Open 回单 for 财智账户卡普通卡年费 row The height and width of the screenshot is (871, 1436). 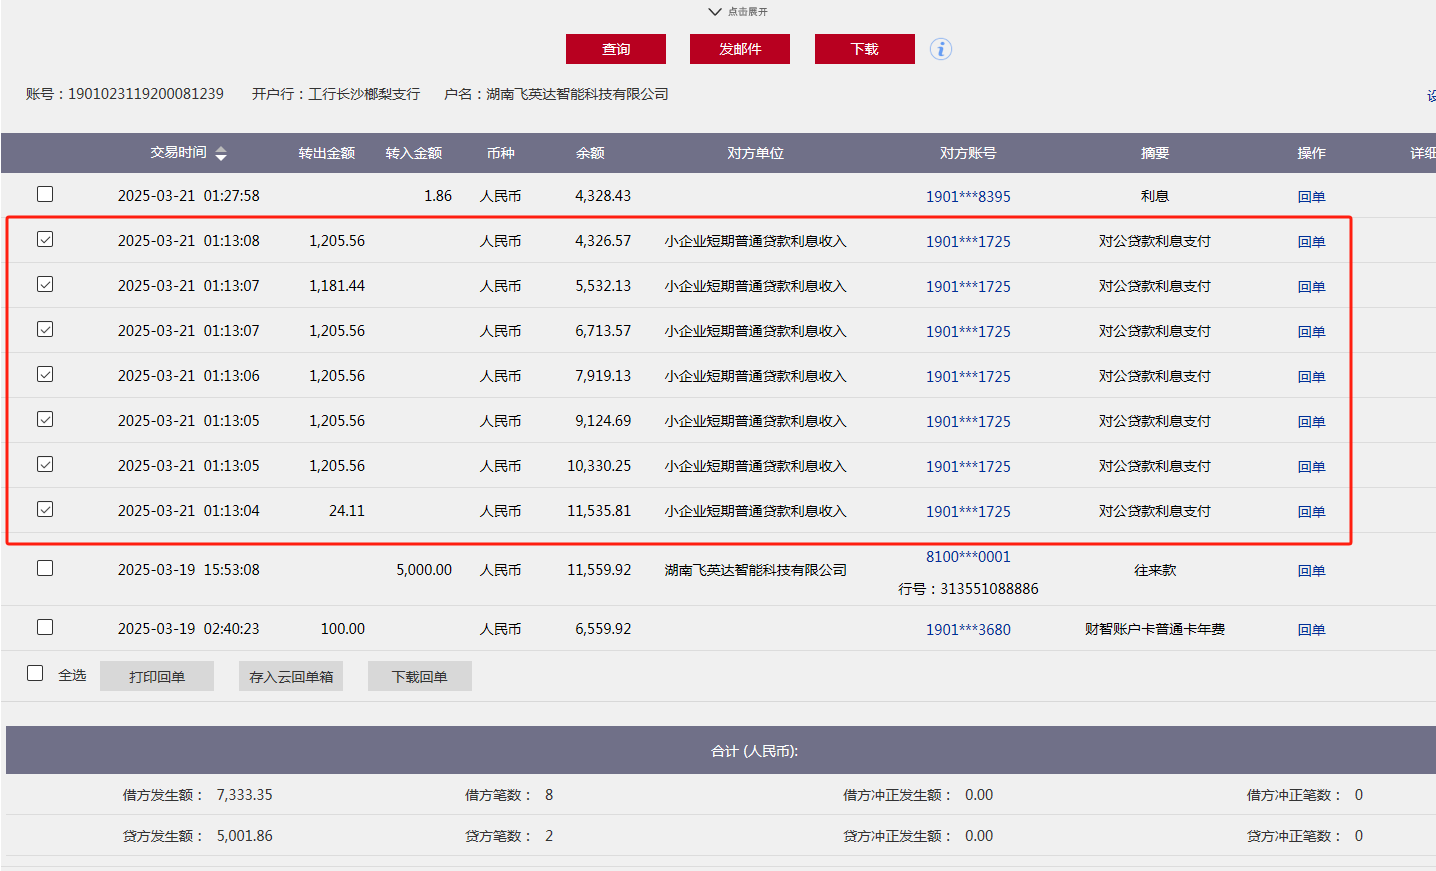pyautogui.click(x=1311, y=630)
